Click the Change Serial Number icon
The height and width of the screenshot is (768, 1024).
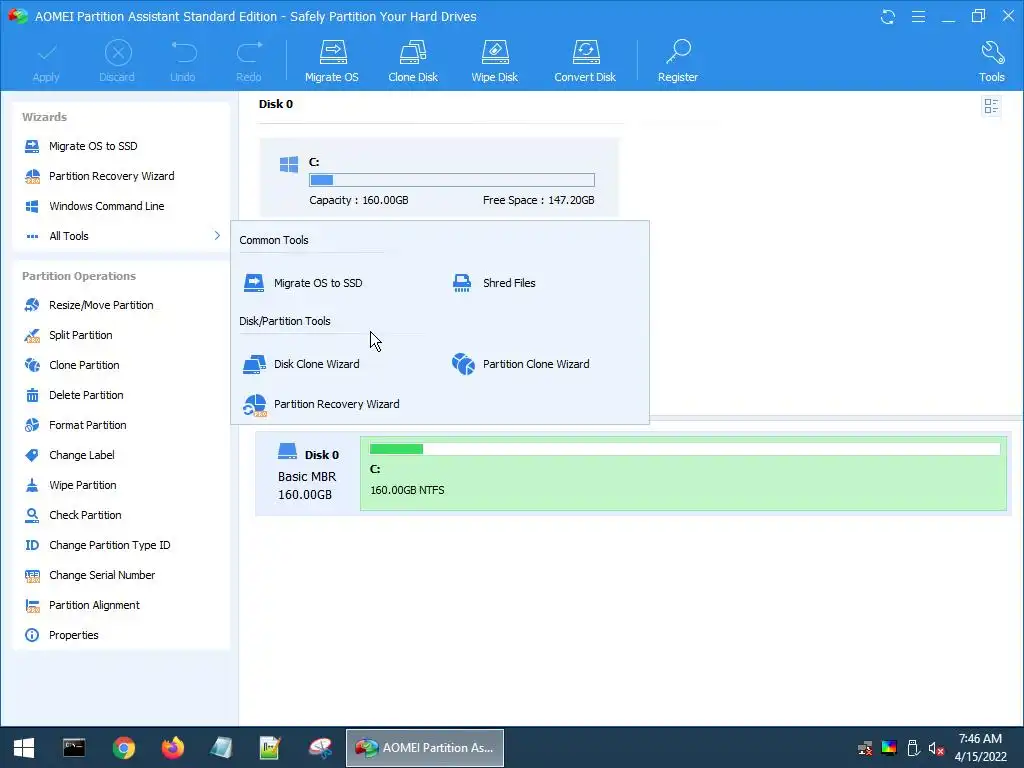(32, 575)
